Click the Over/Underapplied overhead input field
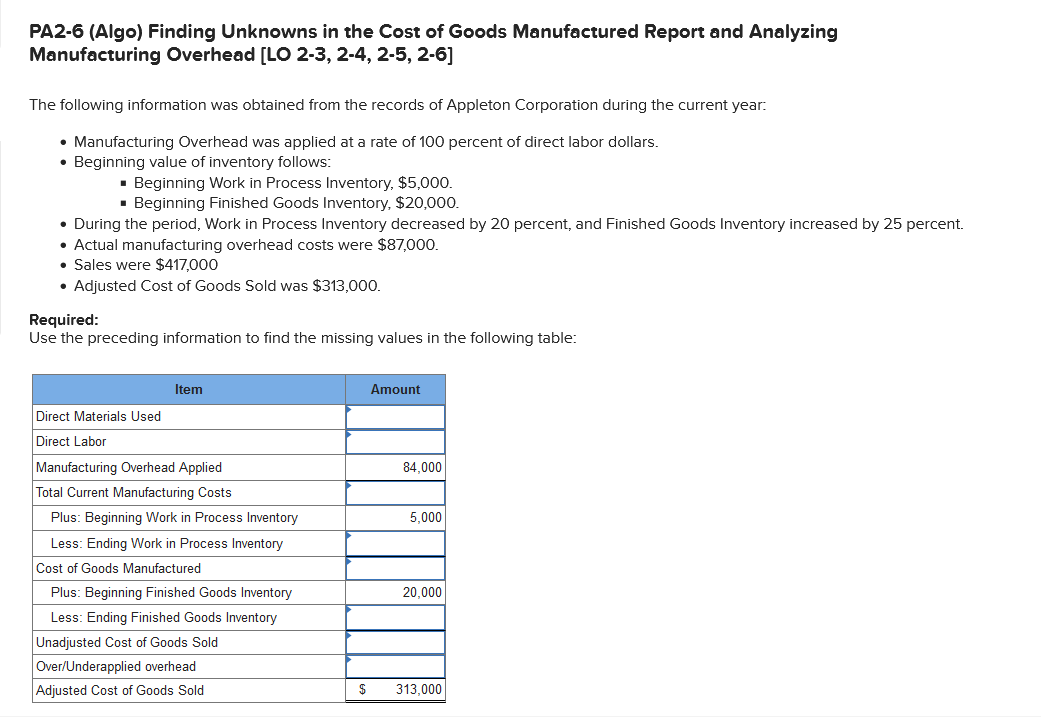The image size is (1041, 718). coord(395,666)
